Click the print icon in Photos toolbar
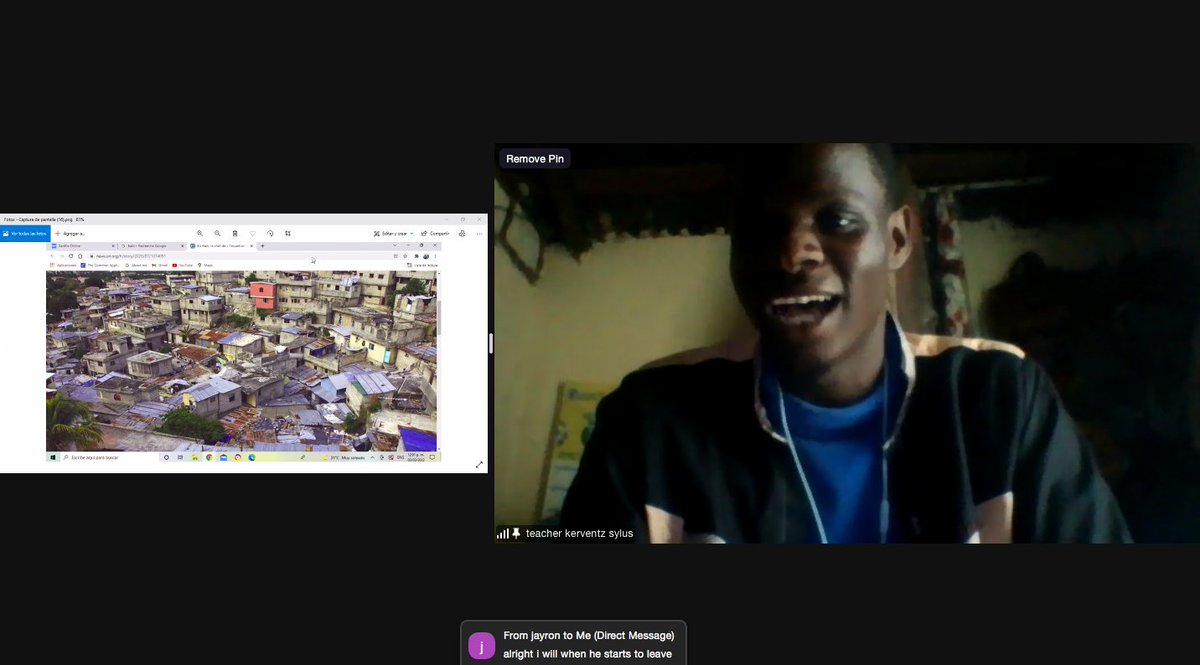1200x665 pixels. point(462,233)
